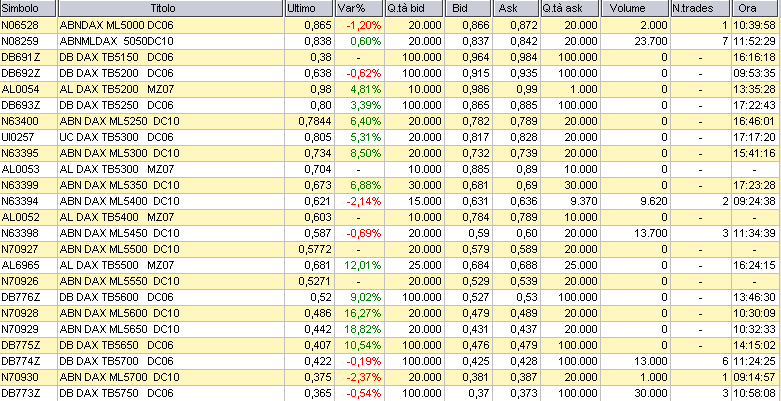Click the N.trades column header

699,8
